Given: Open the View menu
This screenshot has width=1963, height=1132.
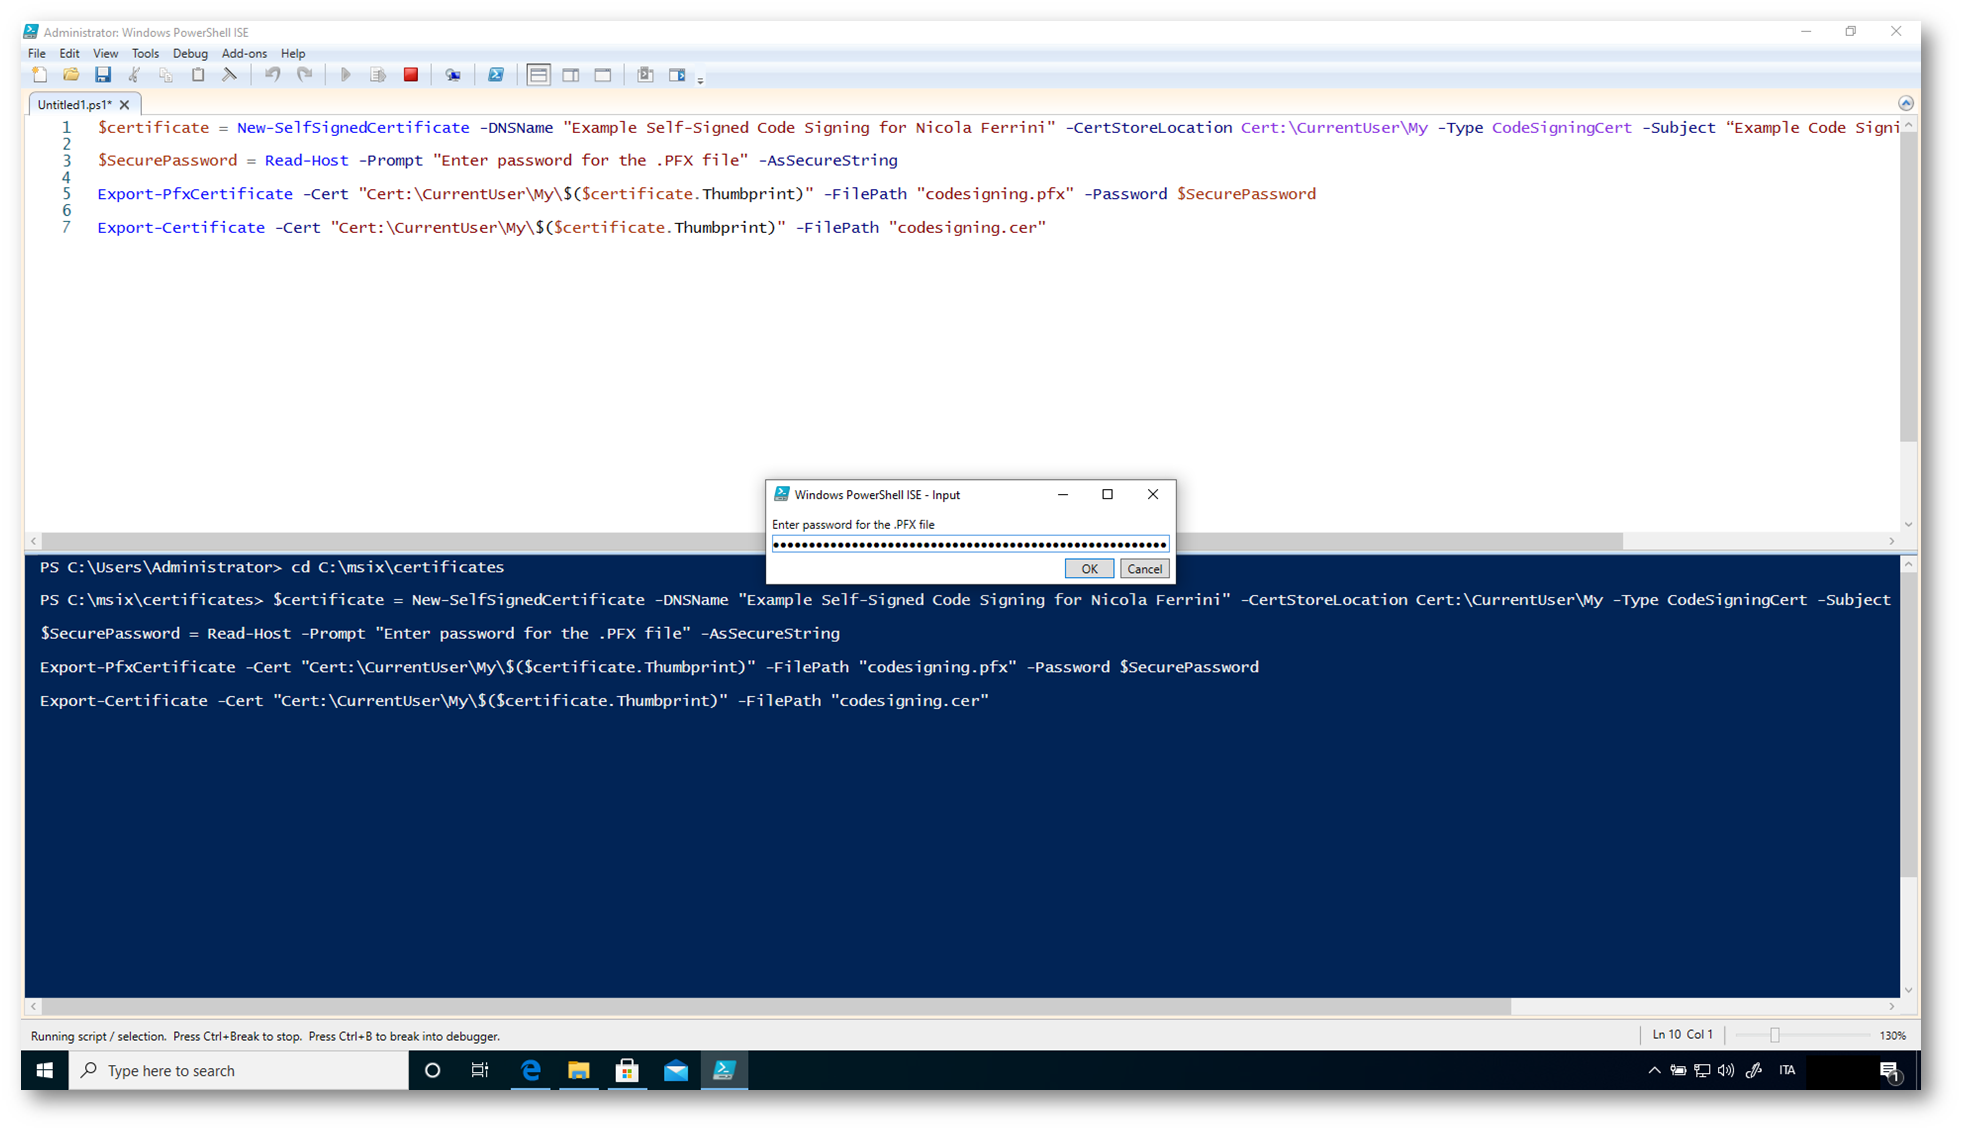Looking at the screenshot, I should click(105, 53).
